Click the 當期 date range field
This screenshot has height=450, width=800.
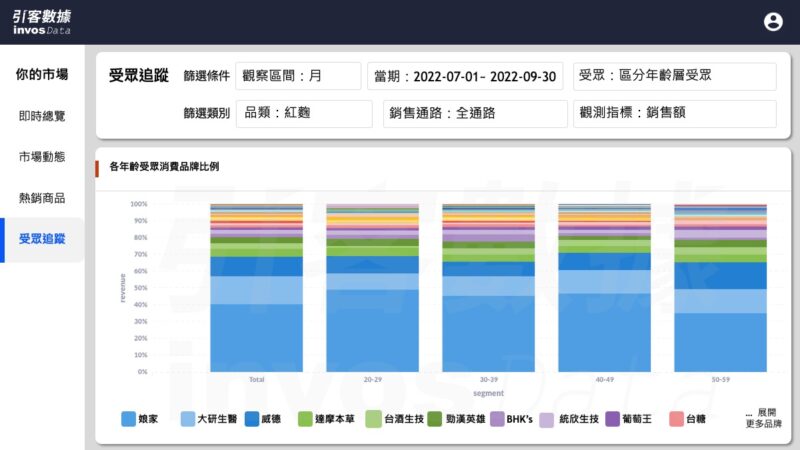click(x=465, y=76)
